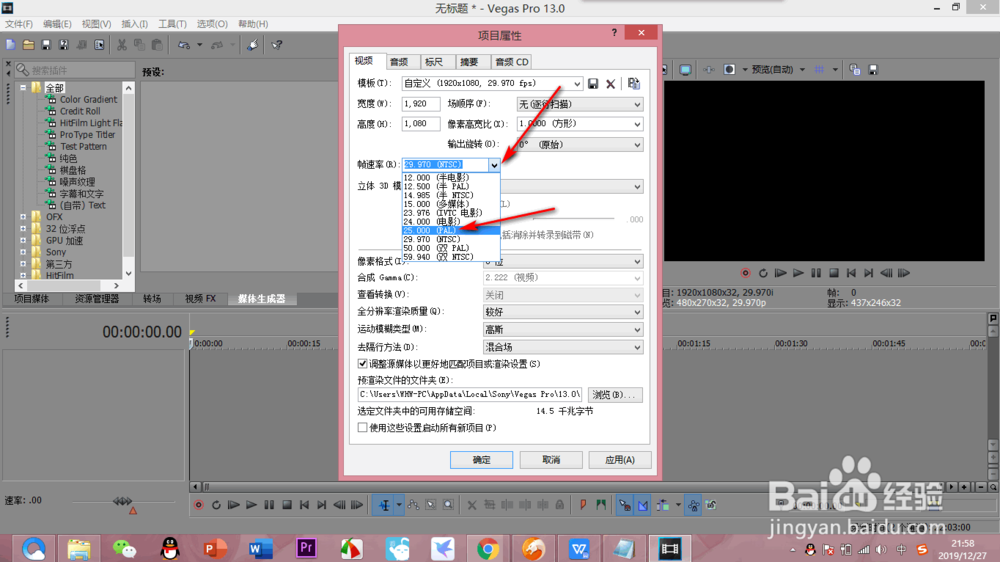Screen dimensions: 1000x562
Task: Click the 应用(A) button
Action: [x=620, y=460]
